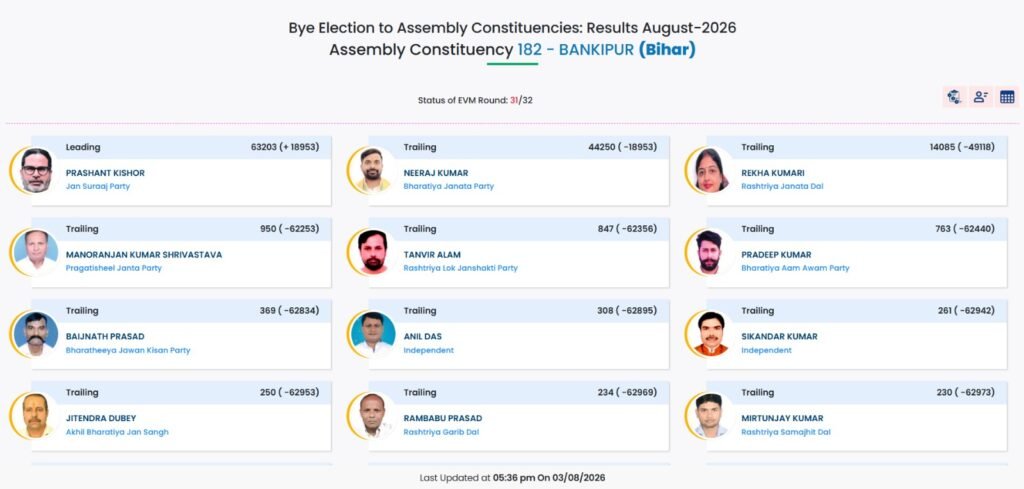Click Prashant Kishor's candidate photo
The height and width of the screenshot is (489, 1024).
tap(35, 170)
